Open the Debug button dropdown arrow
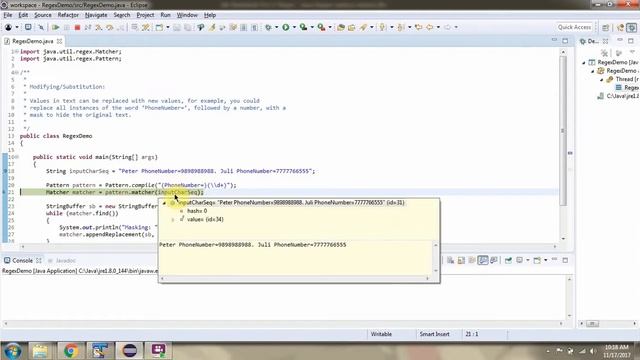Screen dimensions: 640x360 click(276, 27)
